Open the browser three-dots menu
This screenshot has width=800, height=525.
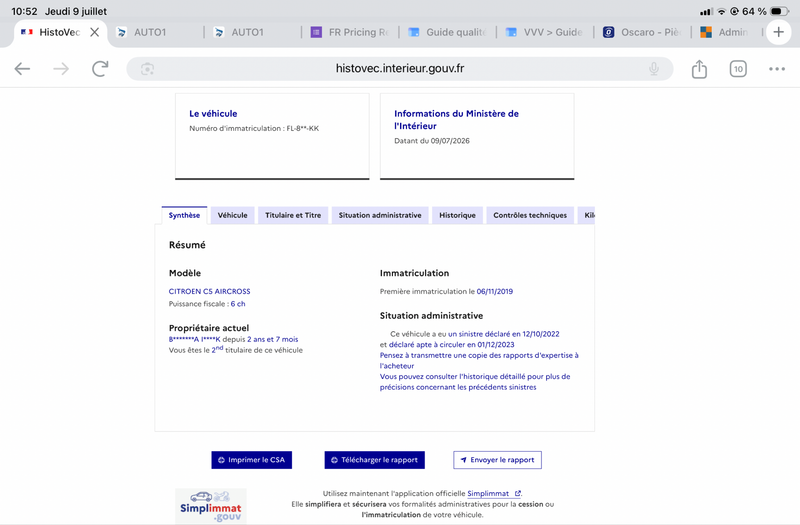click(777, 69)
